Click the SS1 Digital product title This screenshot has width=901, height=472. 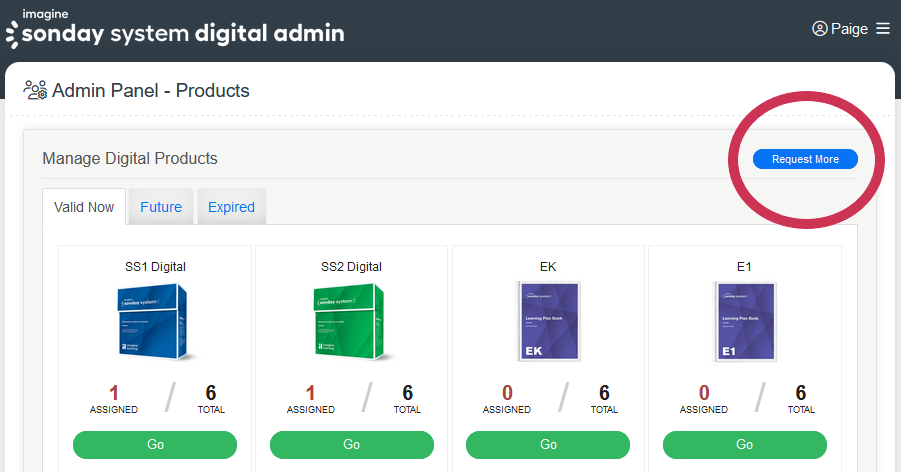[x=154, y=267]
